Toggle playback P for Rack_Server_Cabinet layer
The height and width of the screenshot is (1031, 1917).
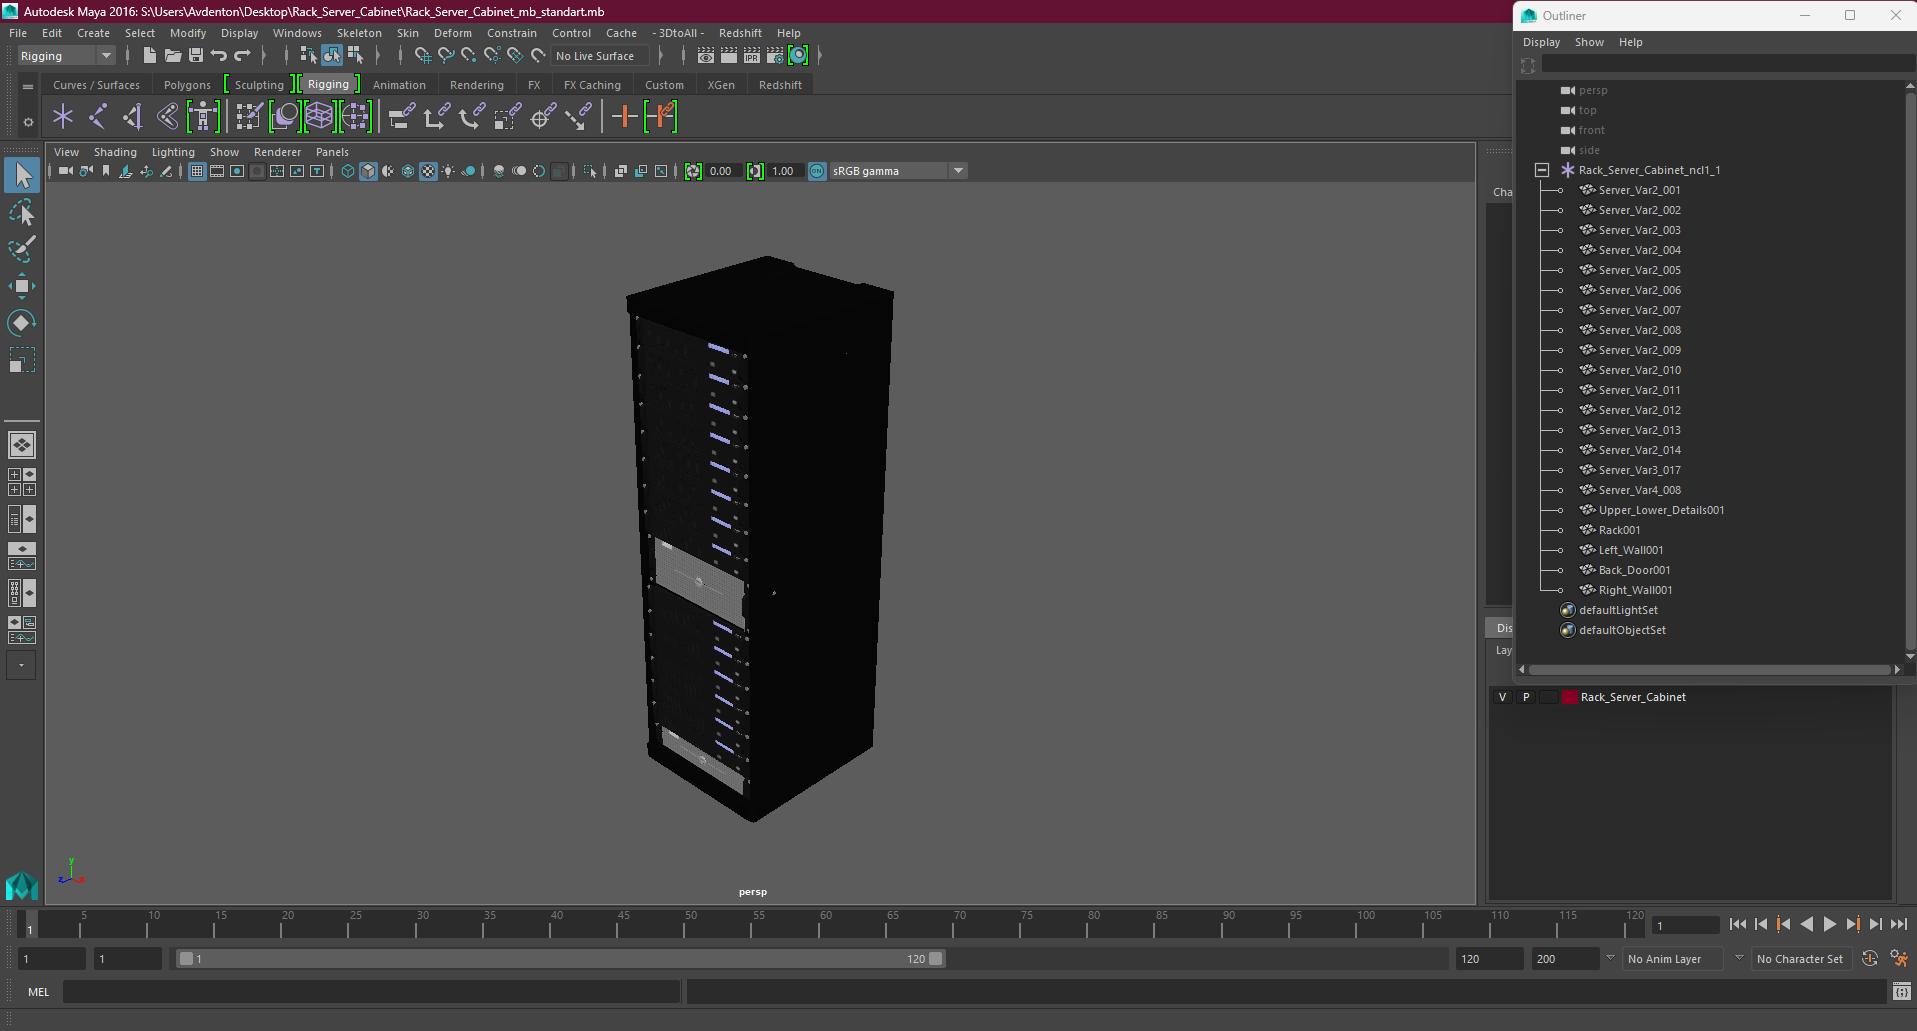coord(1526,697)
